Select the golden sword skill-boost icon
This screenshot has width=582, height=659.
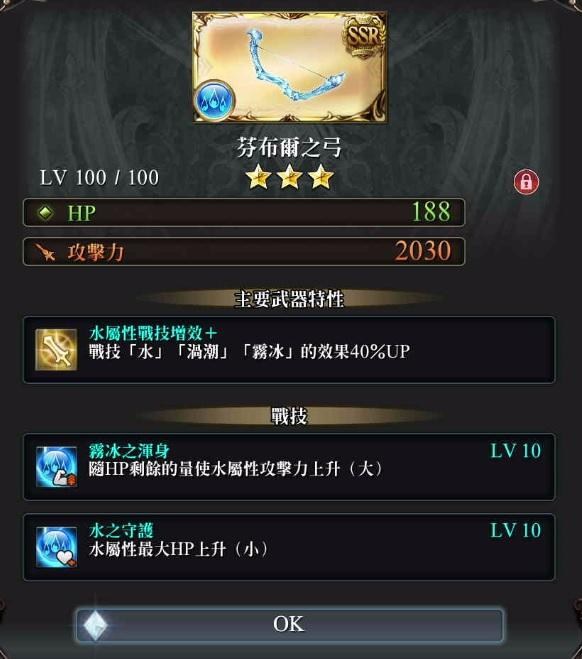pos(56,350)
